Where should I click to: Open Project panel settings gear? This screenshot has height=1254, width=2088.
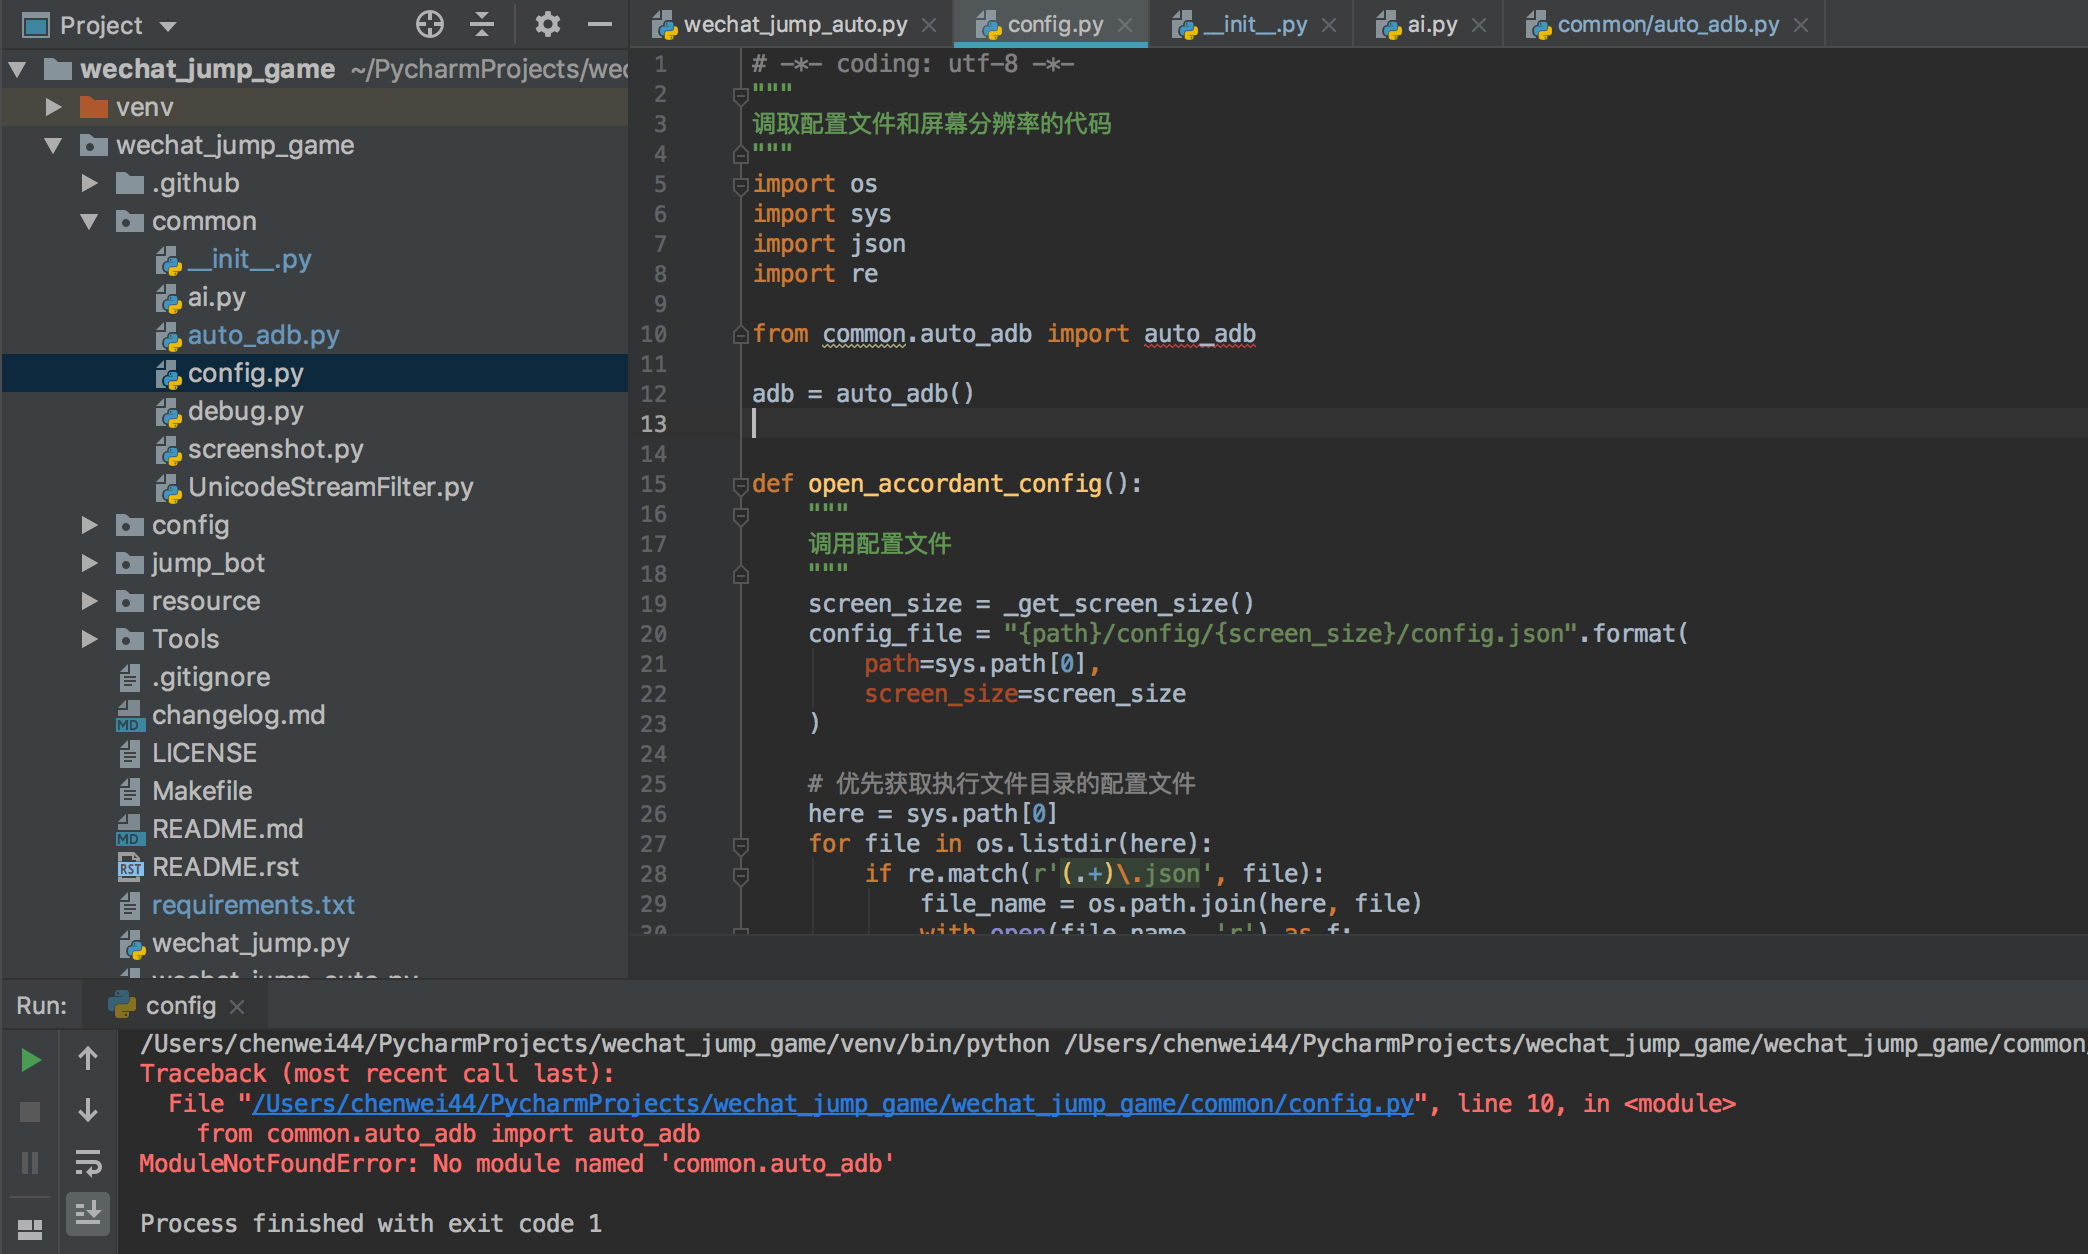tap(547, 24)
